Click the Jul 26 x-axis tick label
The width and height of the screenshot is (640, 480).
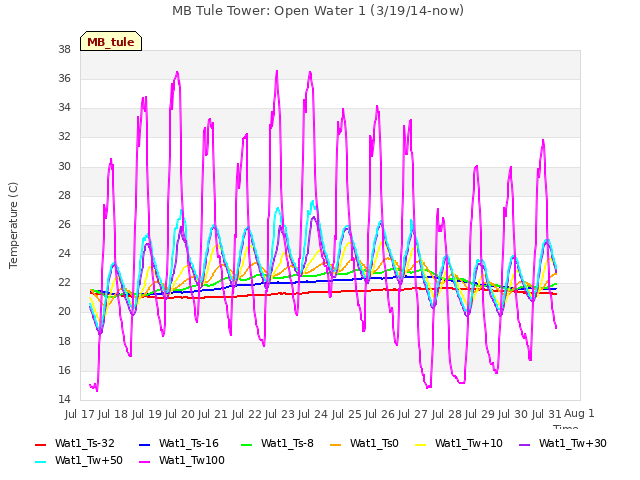click(380, 414)
